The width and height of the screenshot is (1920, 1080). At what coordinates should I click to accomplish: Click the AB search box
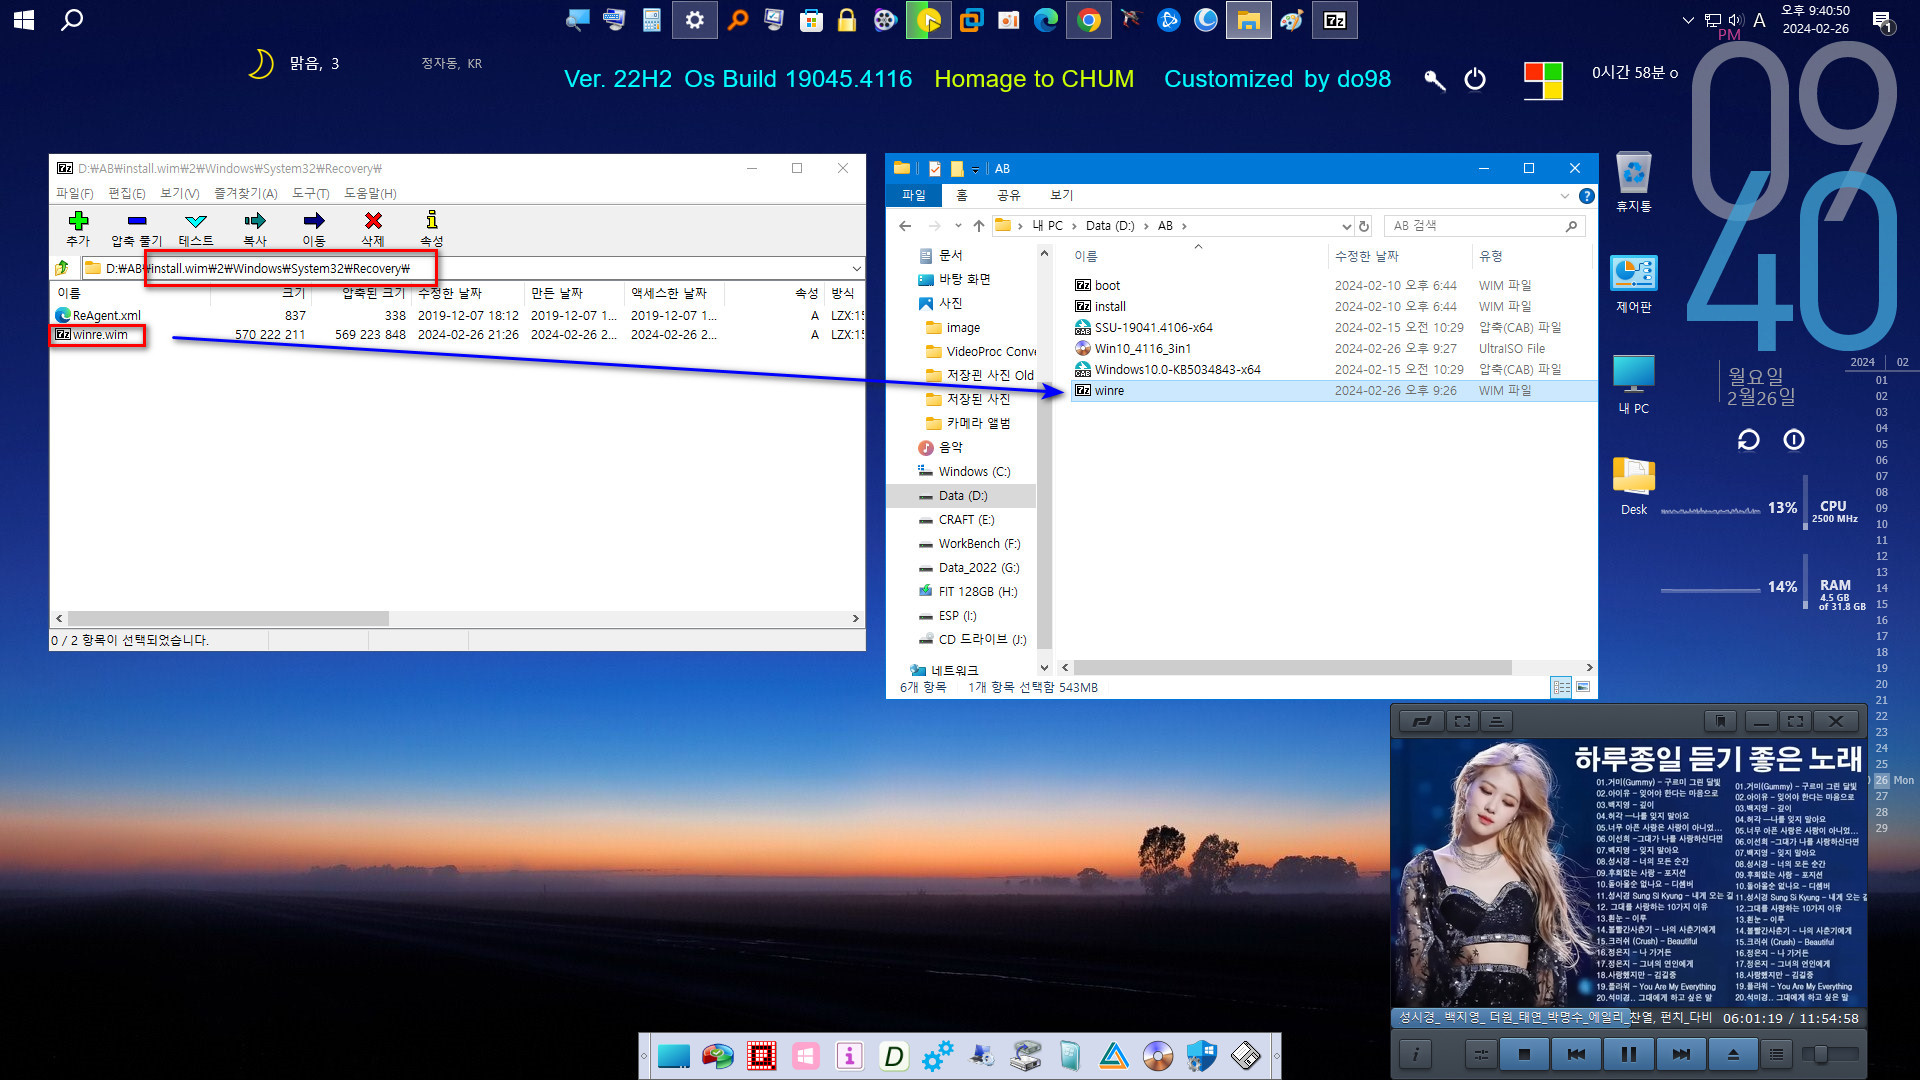[1485, 226]
